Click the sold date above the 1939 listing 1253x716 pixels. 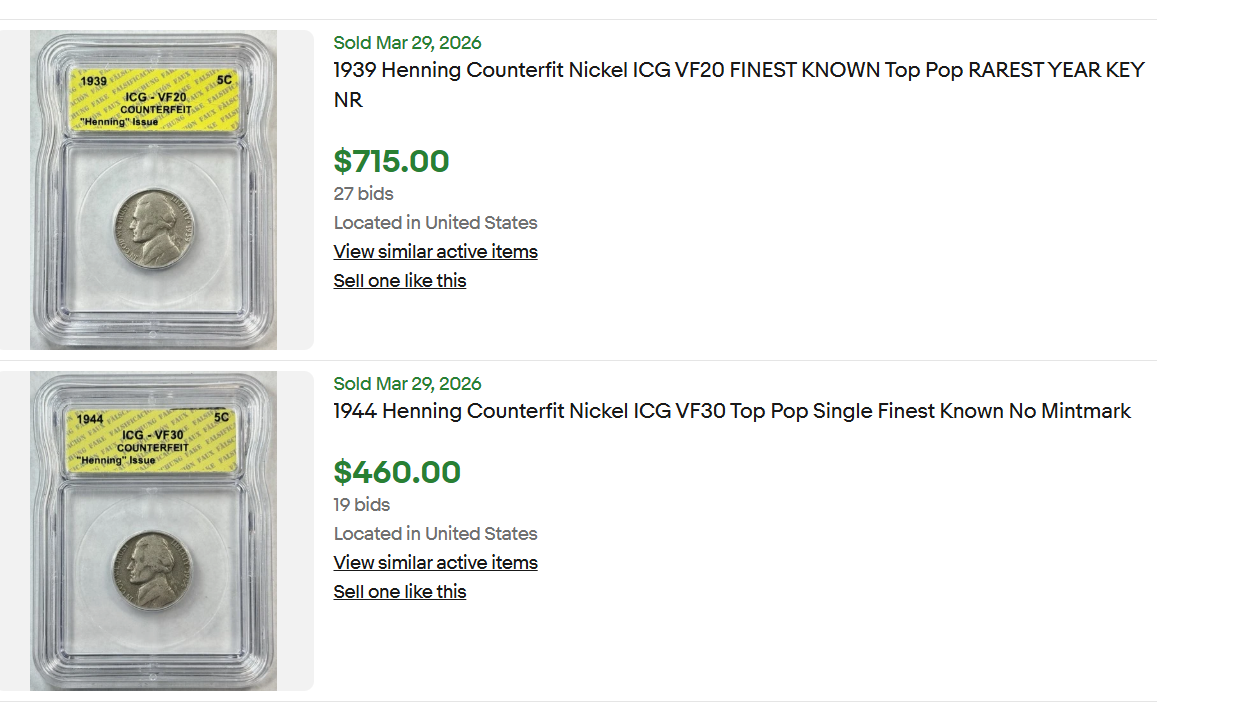pos(407,43)
